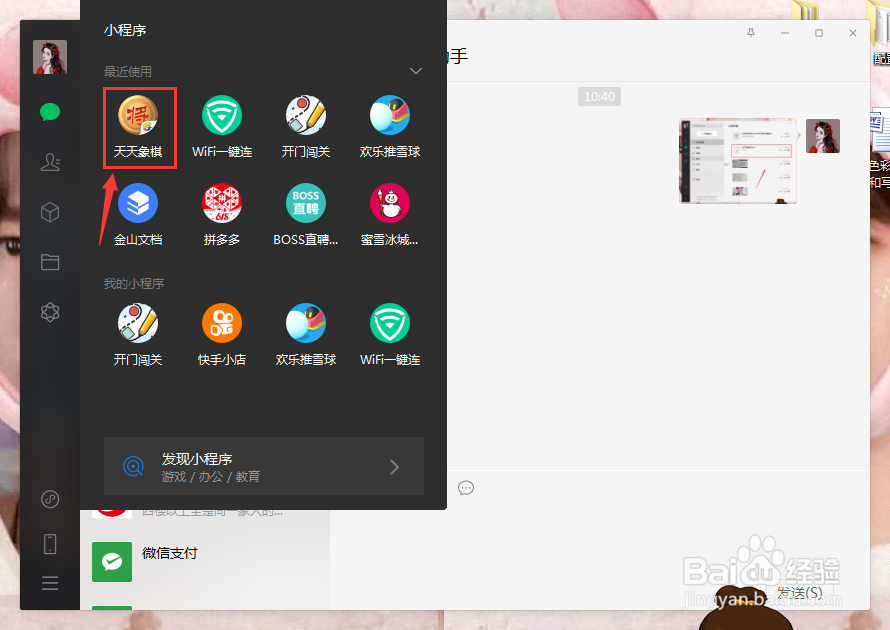The image size is (890, 630).
Task: Open the sent screenshot image in chat
Action: 738,161
